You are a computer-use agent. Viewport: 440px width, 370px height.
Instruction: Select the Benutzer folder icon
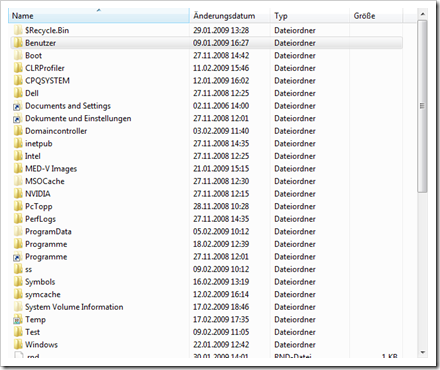click(x=18, y=43)
